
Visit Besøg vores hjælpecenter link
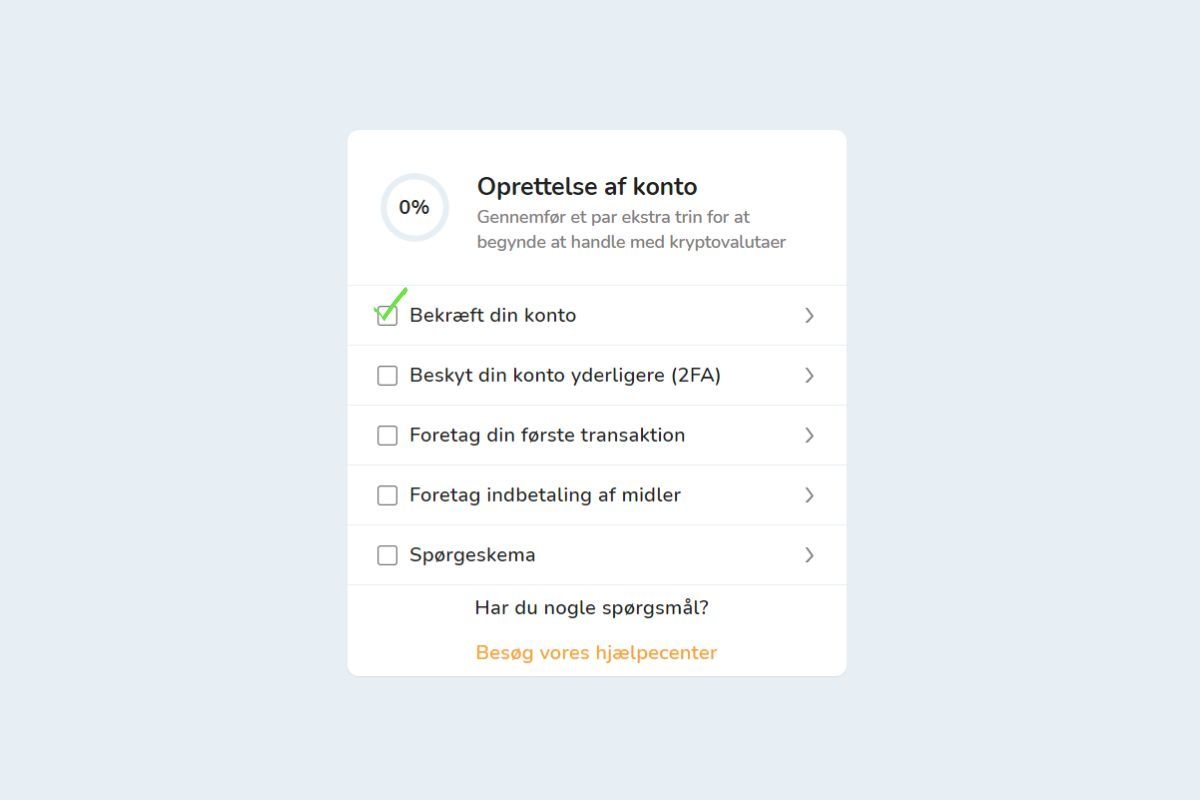[596, 653]
